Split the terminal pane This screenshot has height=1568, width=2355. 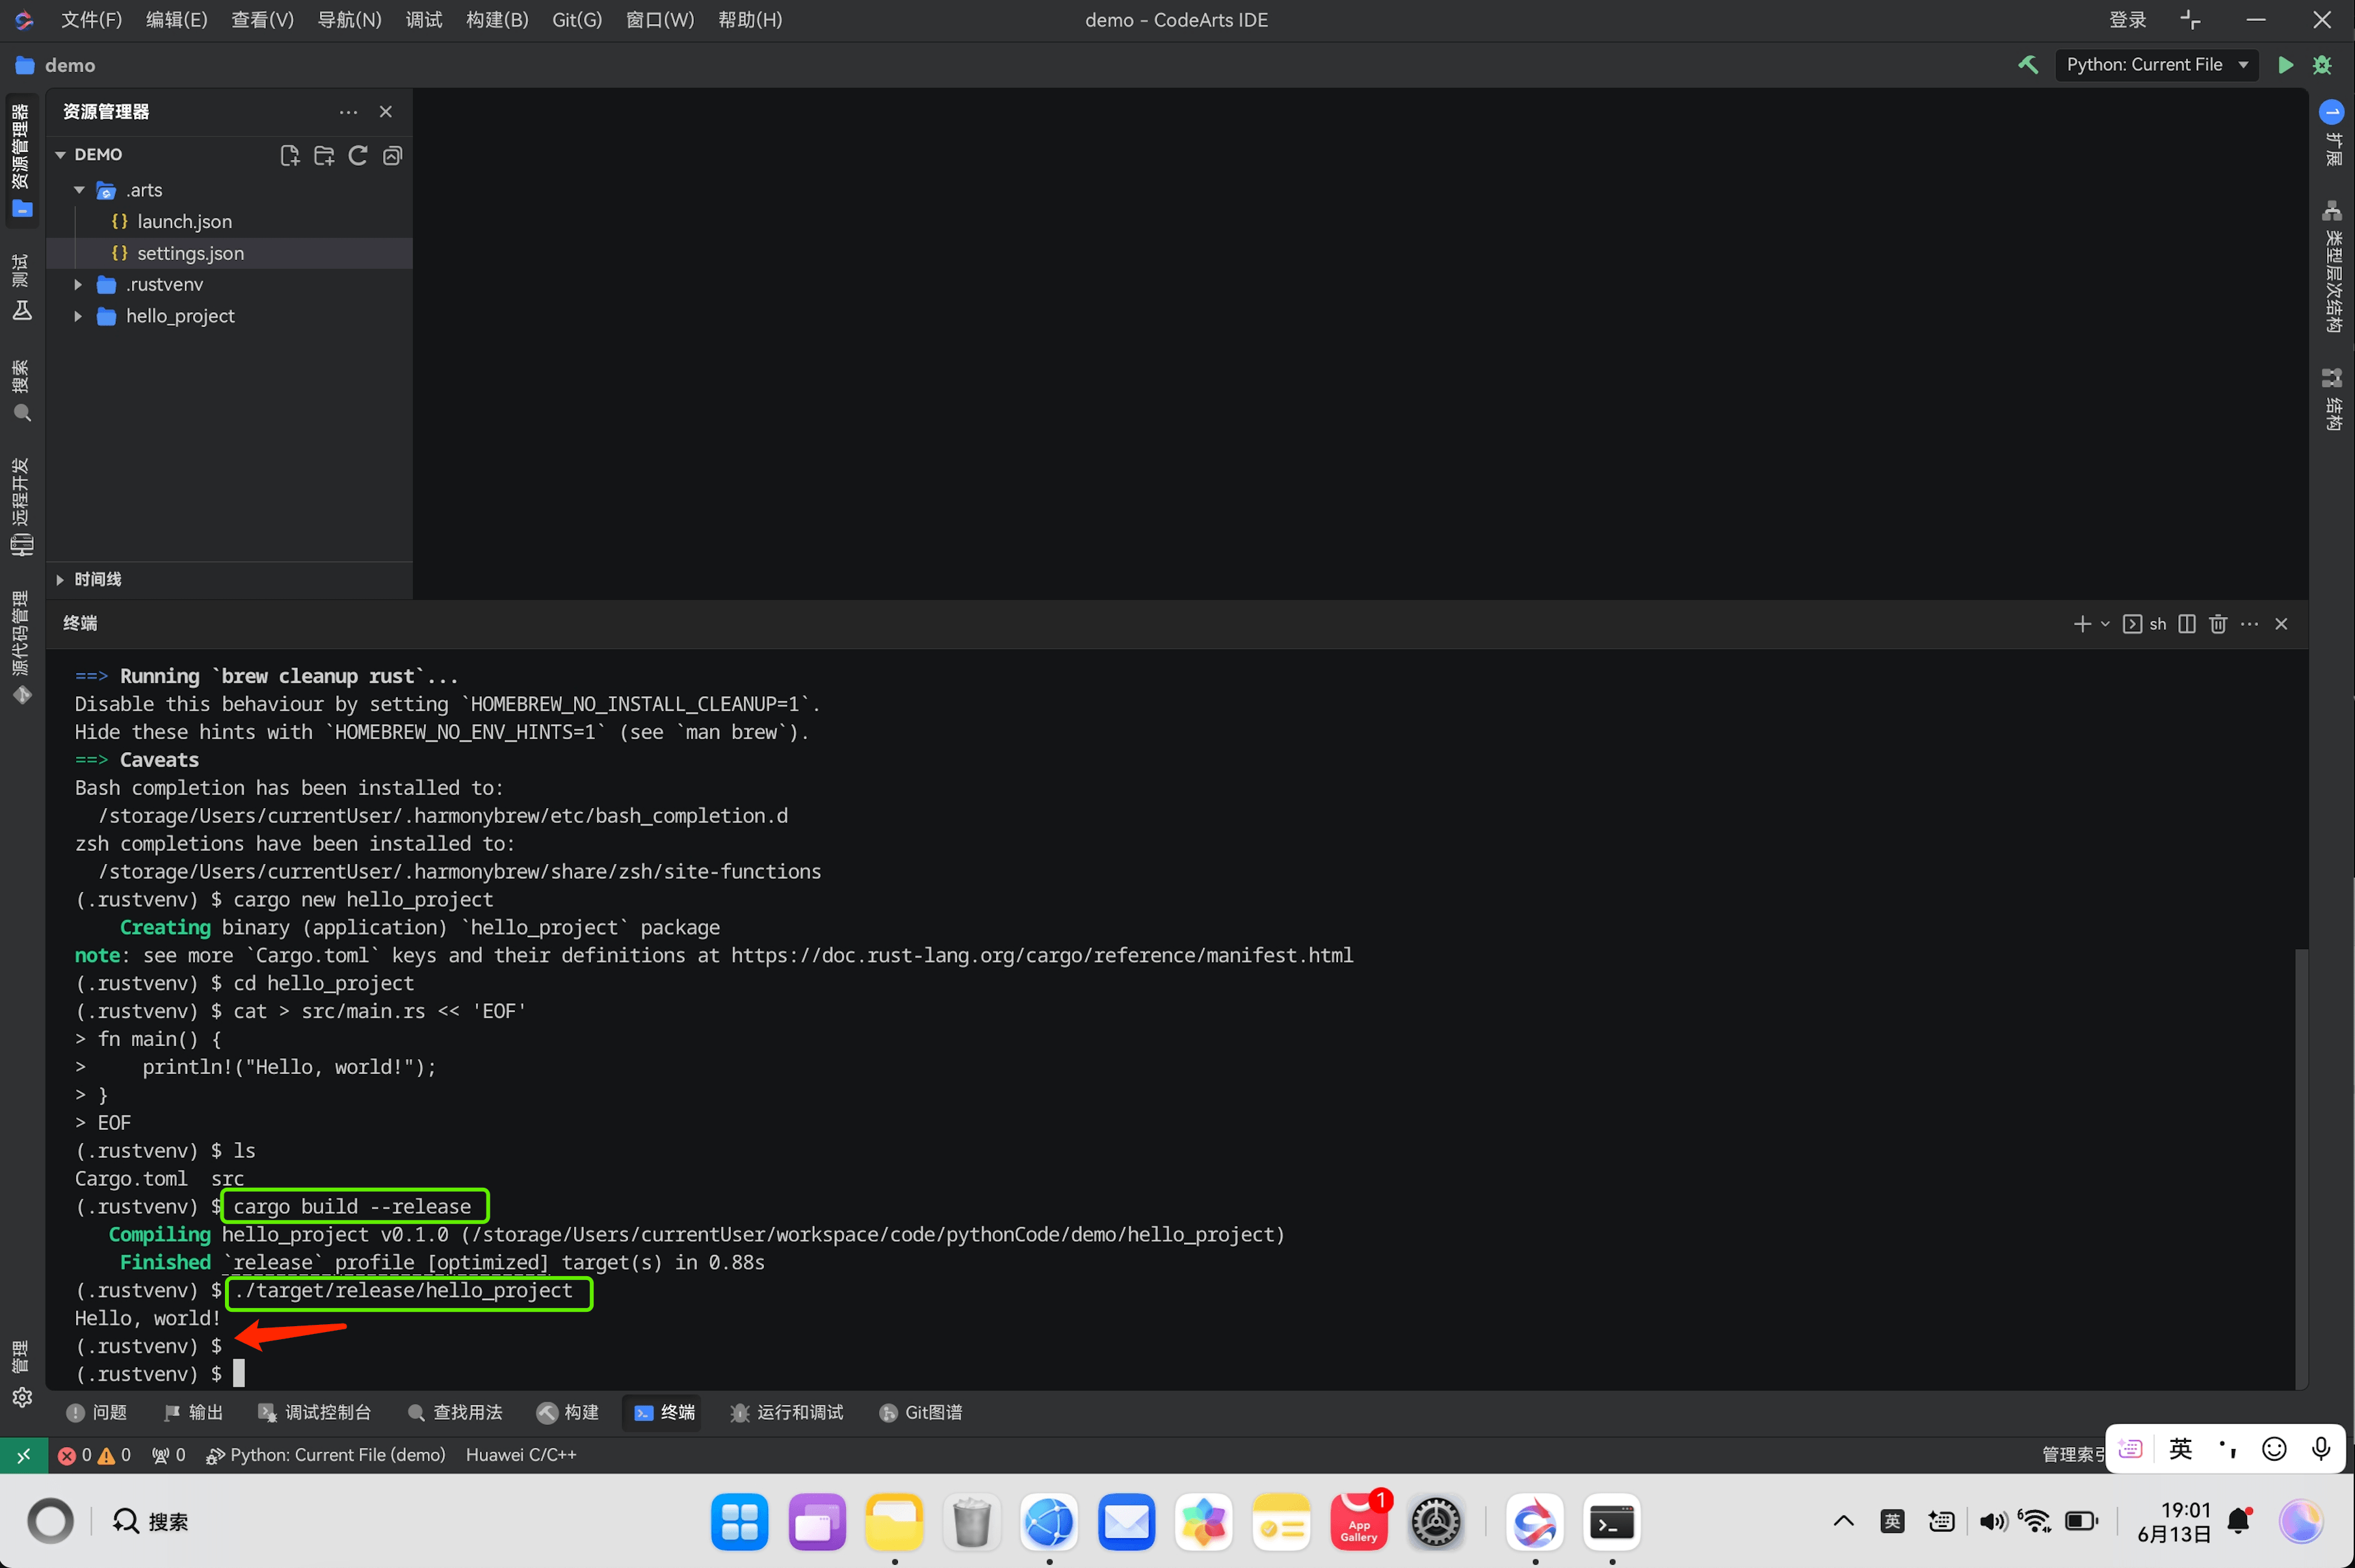pos(2187,624)
